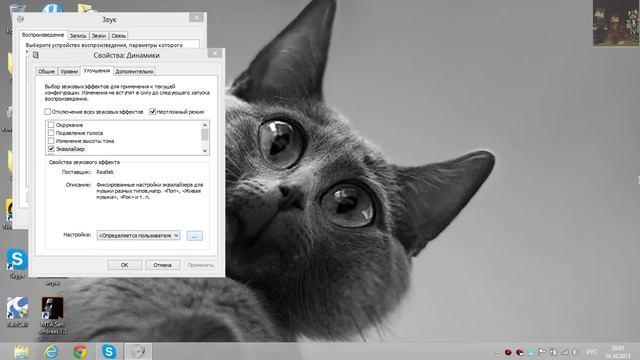Toggle the Эквалайзер effect checkbox

pyautogui.click(x=51, y=149)
